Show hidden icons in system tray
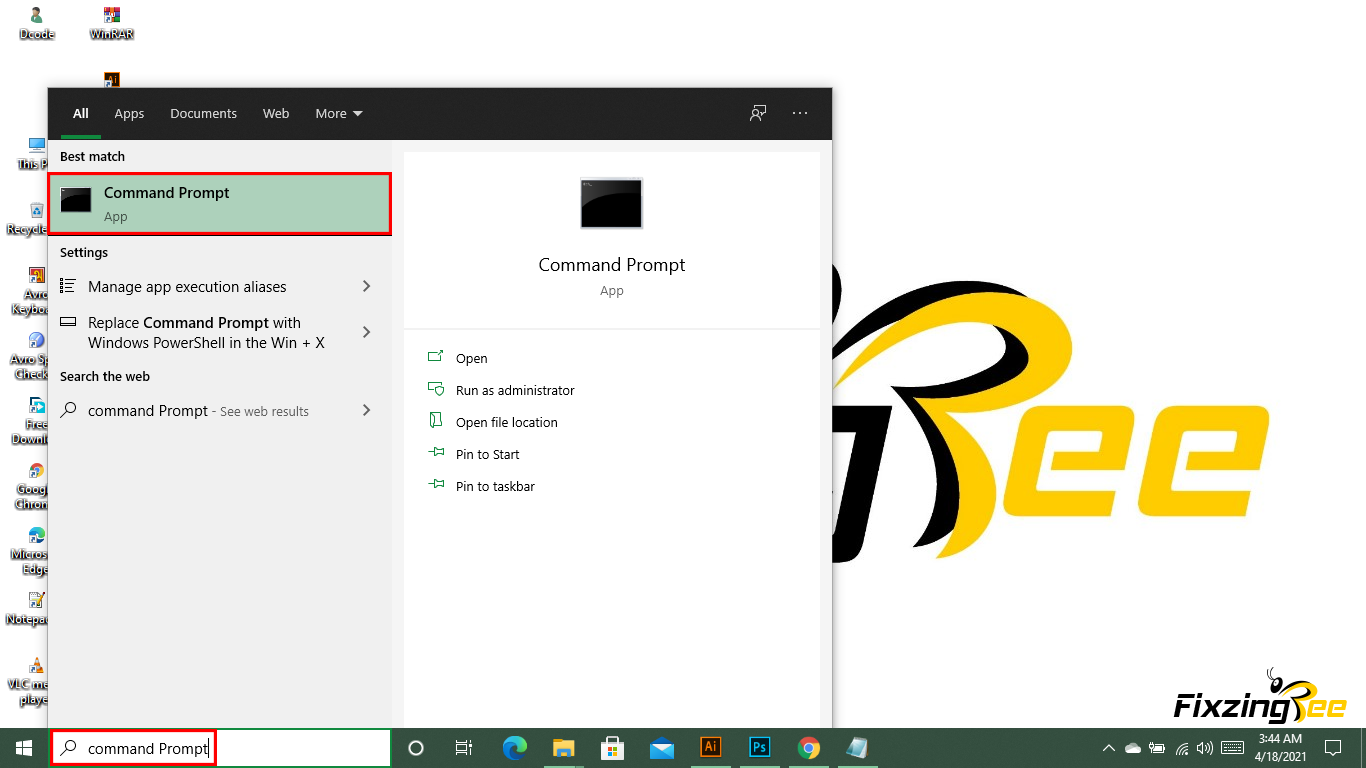1366x768 pixels. coord(1108,748)
